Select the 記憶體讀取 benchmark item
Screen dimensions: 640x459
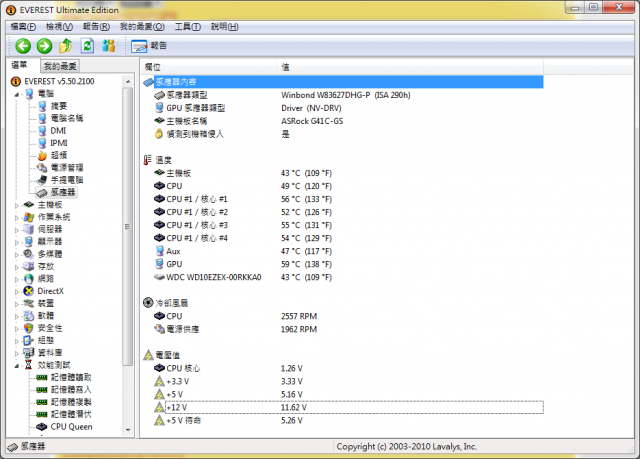71,377
